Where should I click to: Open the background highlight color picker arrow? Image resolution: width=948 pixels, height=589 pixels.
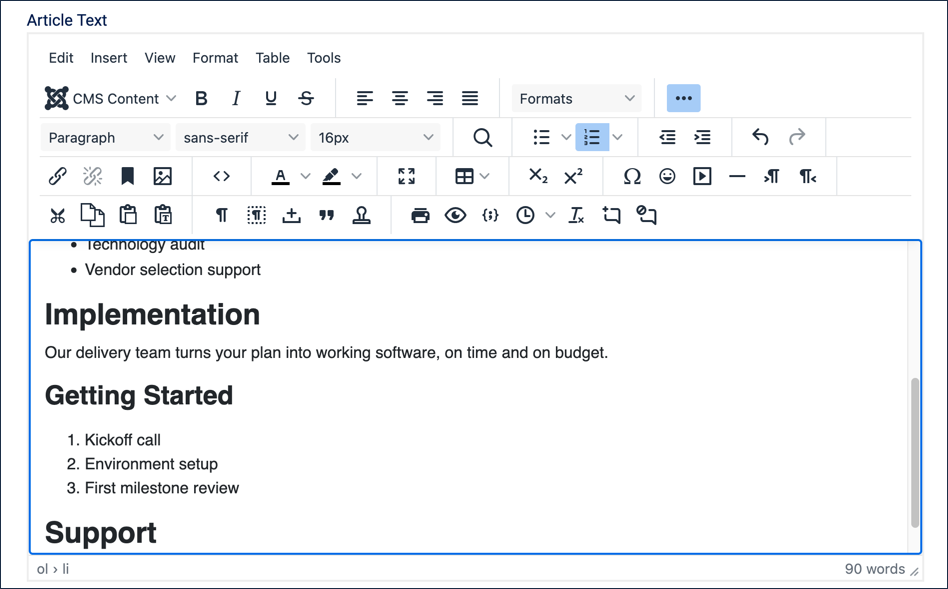356,176
